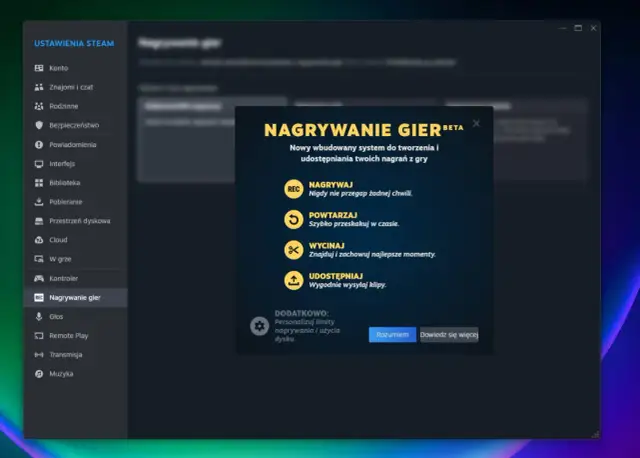Select the Nagrywanie gier sidebar item
The height and width of the screenshot is (458, 640).
point(76,298)
